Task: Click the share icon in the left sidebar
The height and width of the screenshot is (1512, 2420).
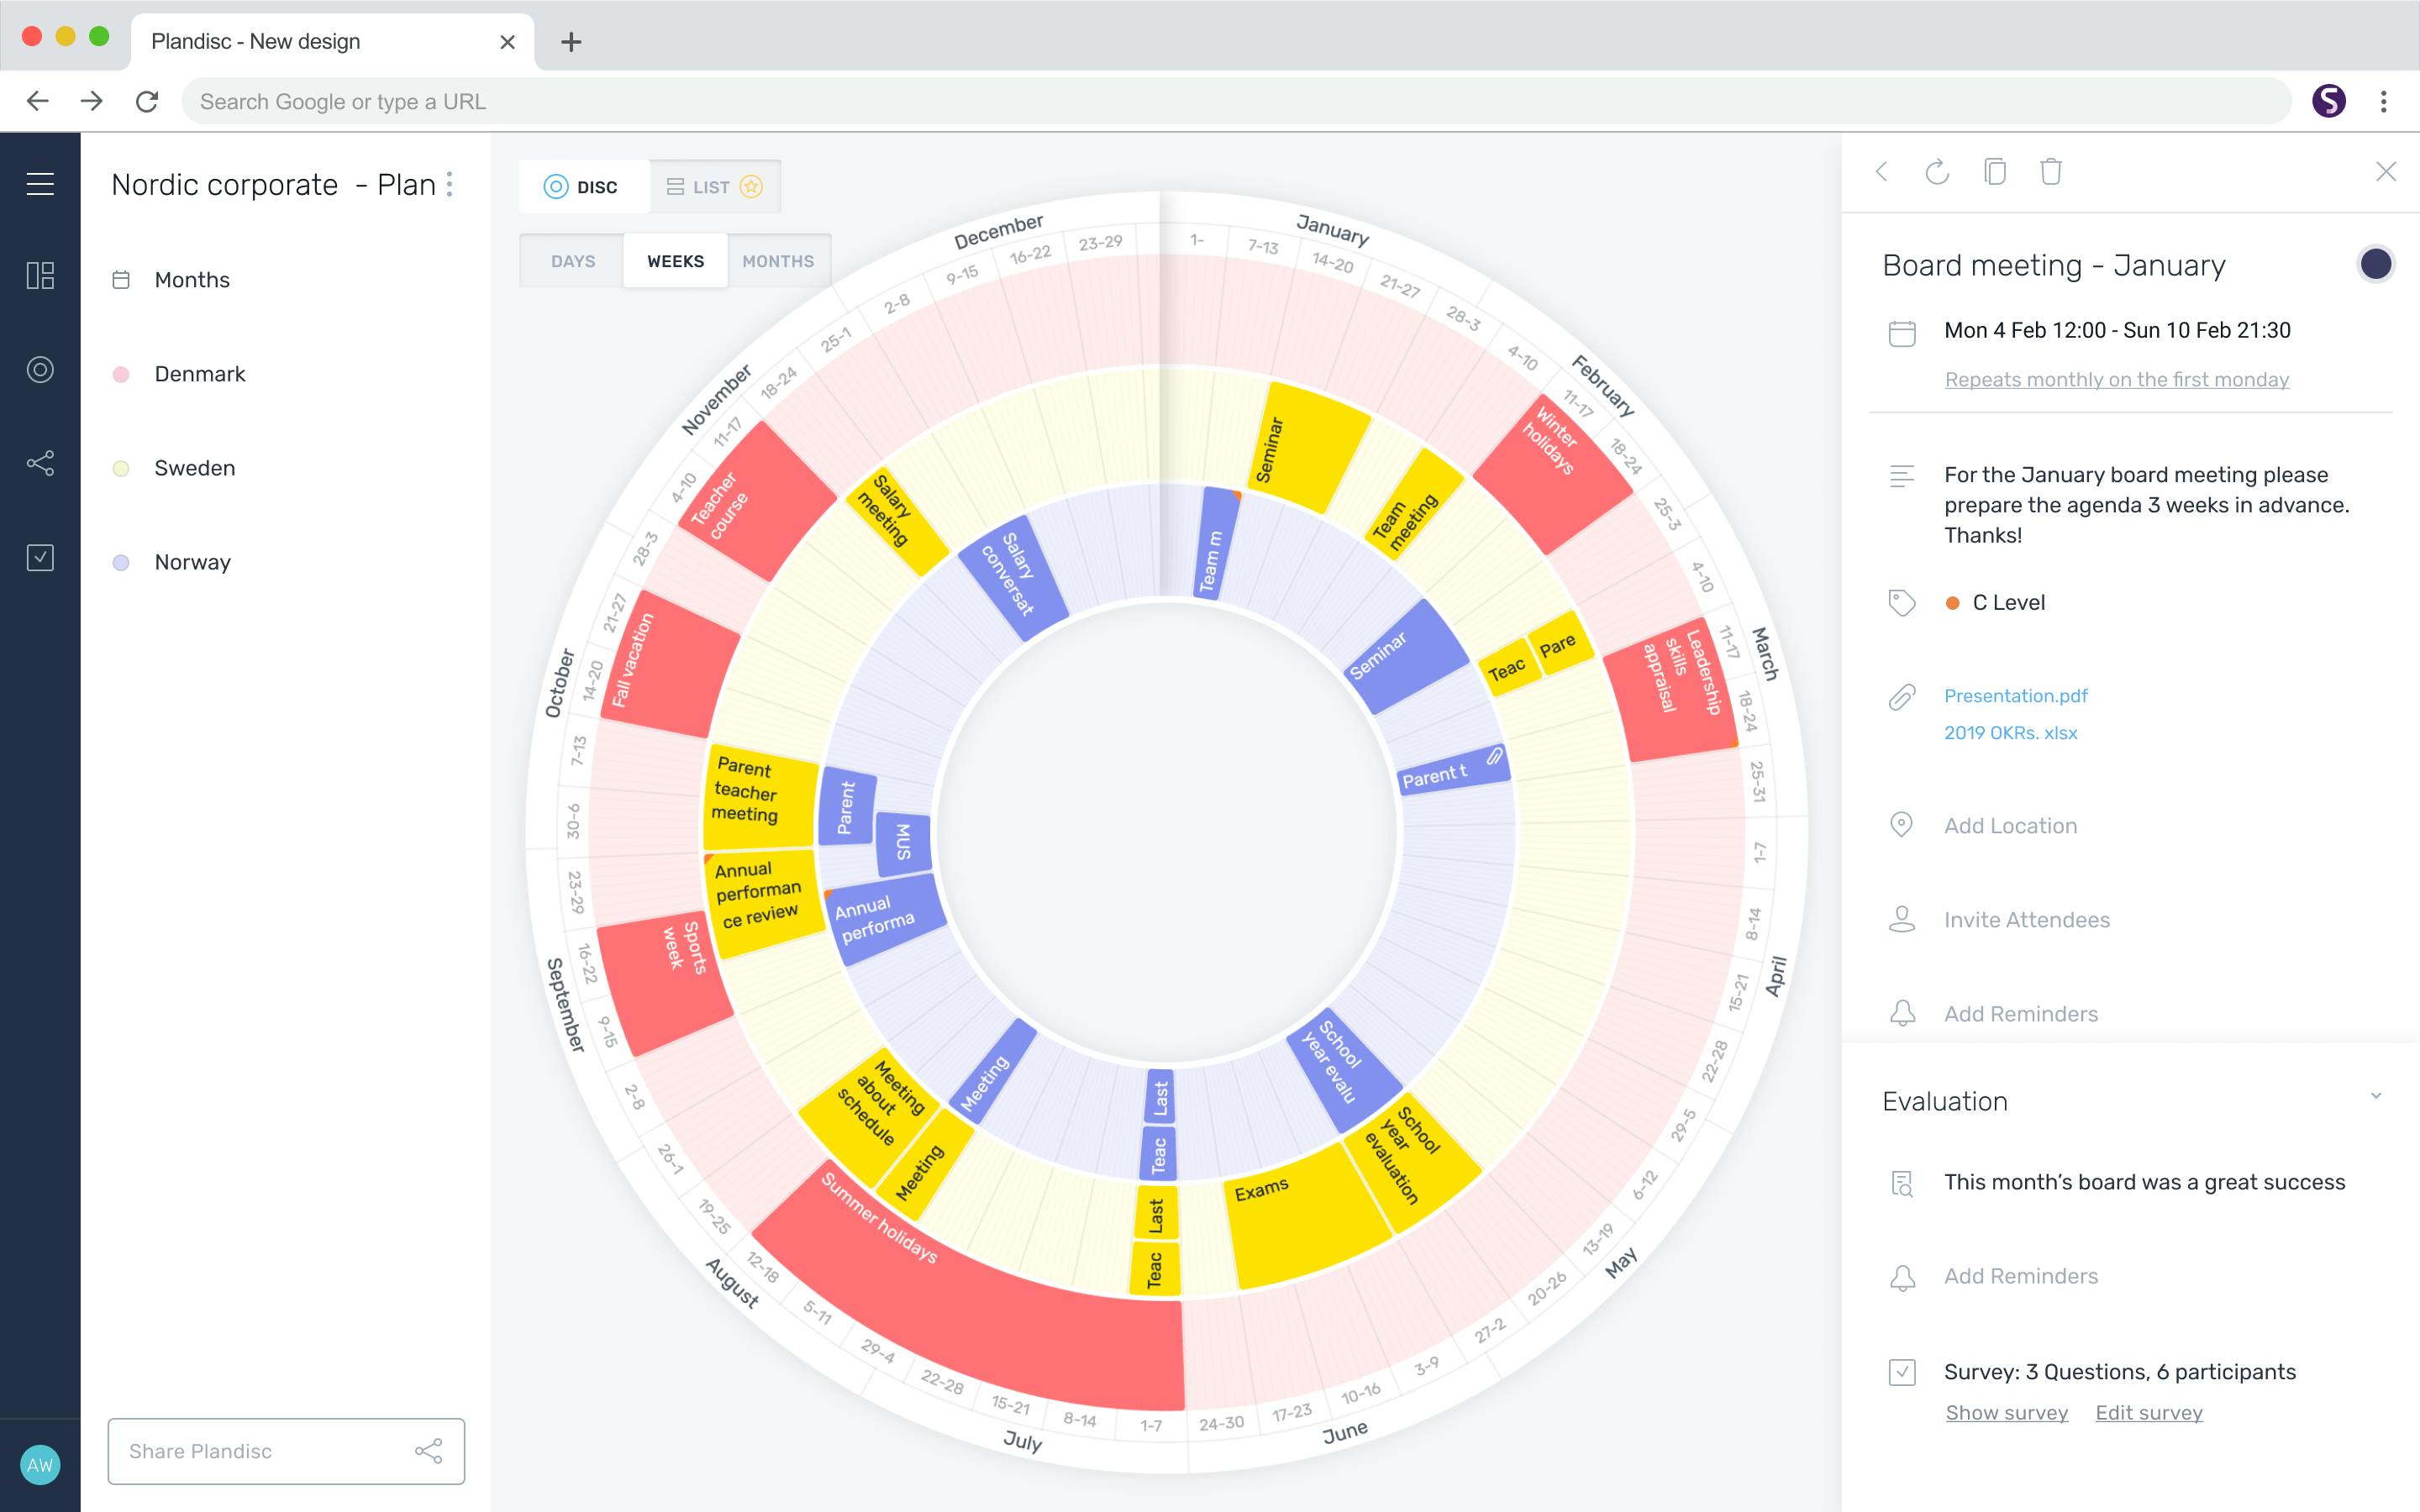Action: 41,462
